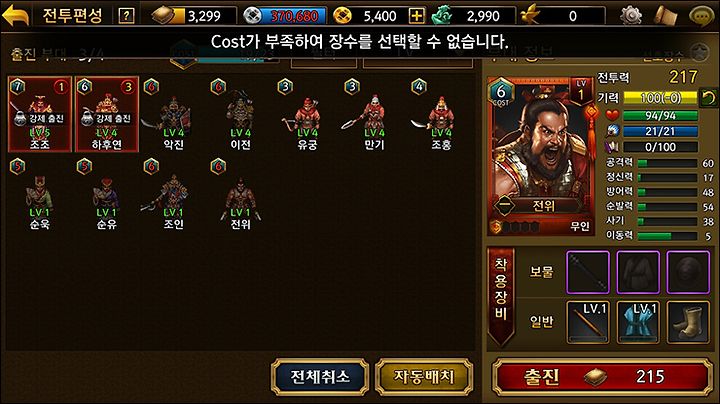This screenshot has width=720, height=404.
Task: Select the boots equipment slot
Action: (688, 322)
